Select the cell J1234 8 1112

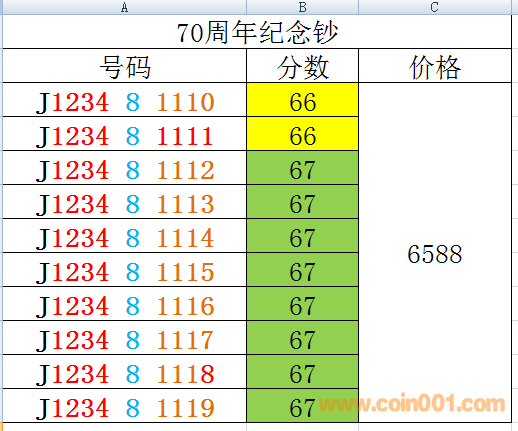124,168
